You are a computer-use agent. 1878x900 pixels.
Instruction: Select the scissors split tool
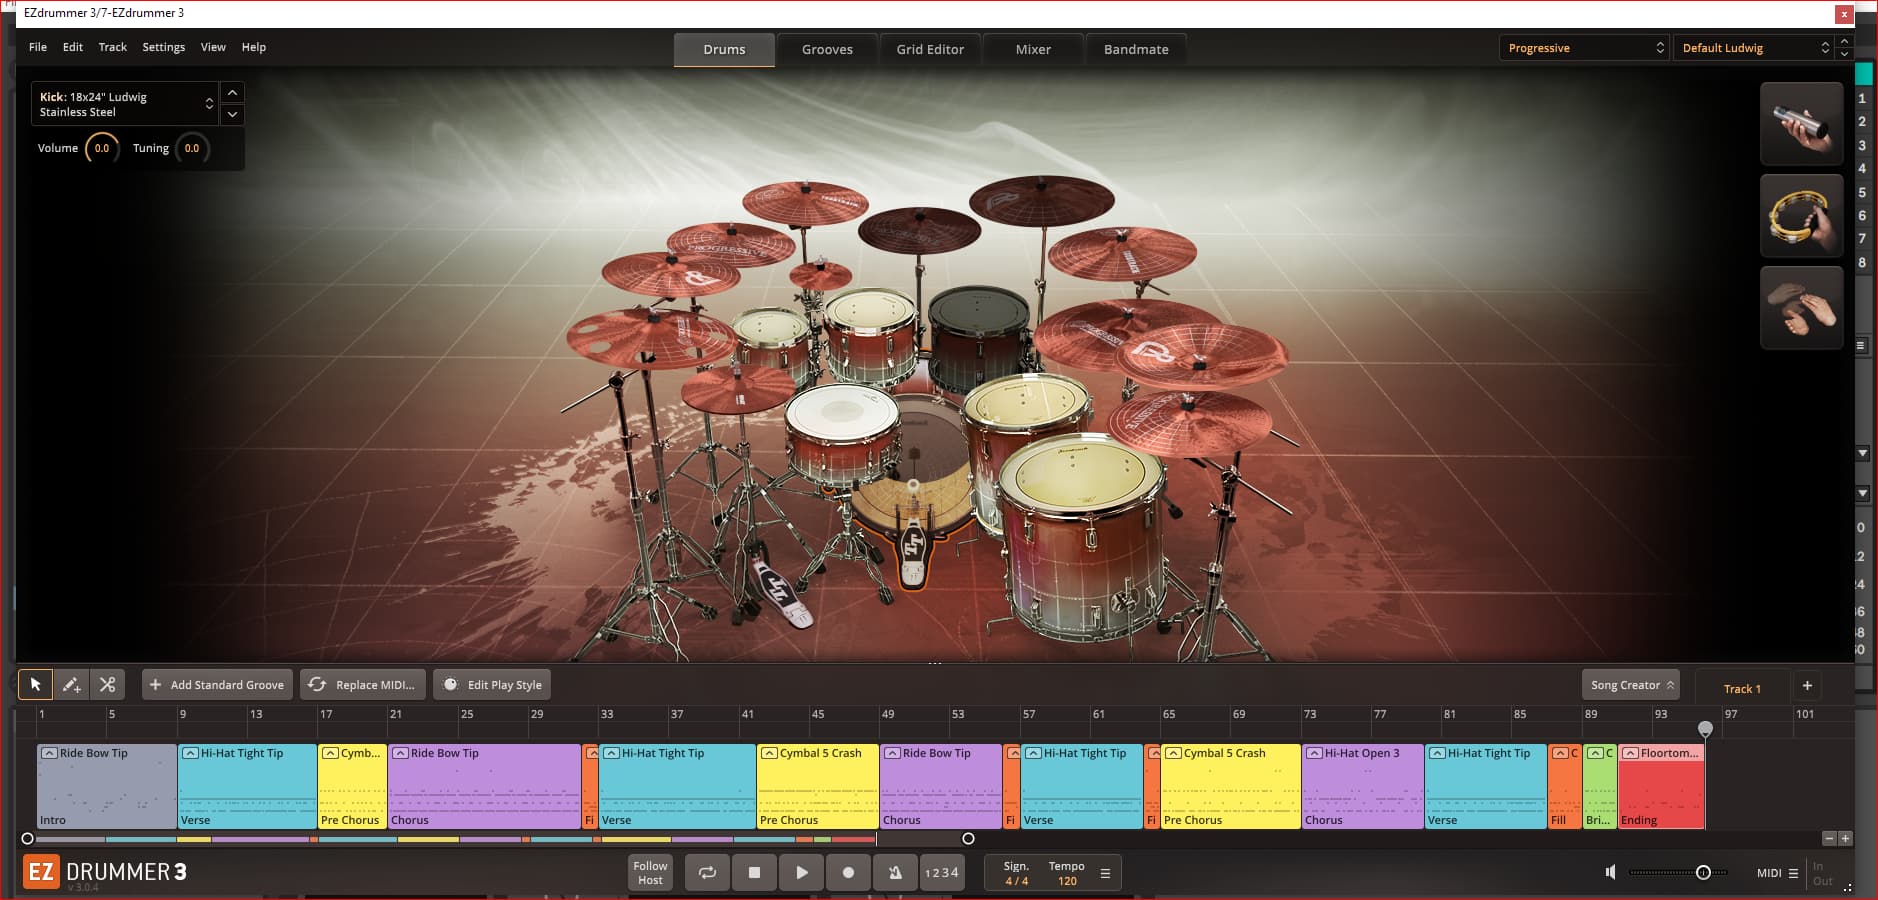click(107, 685)
